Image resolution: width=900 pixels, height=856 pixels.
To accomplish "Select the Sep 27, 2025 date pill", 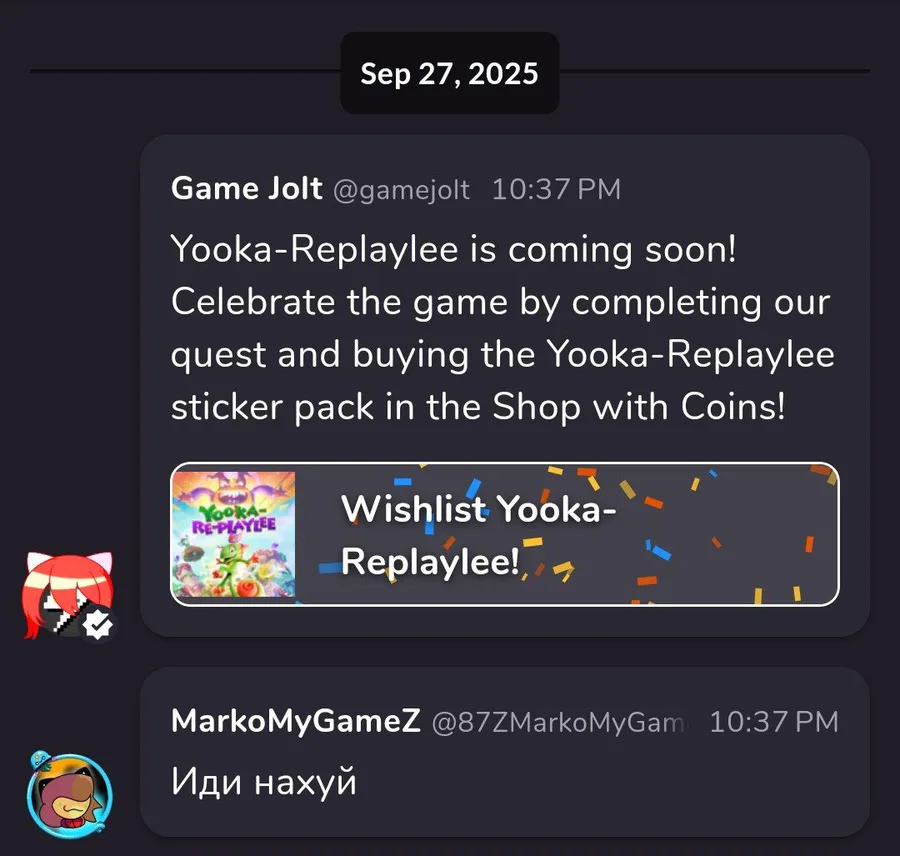I will (449, 73).
